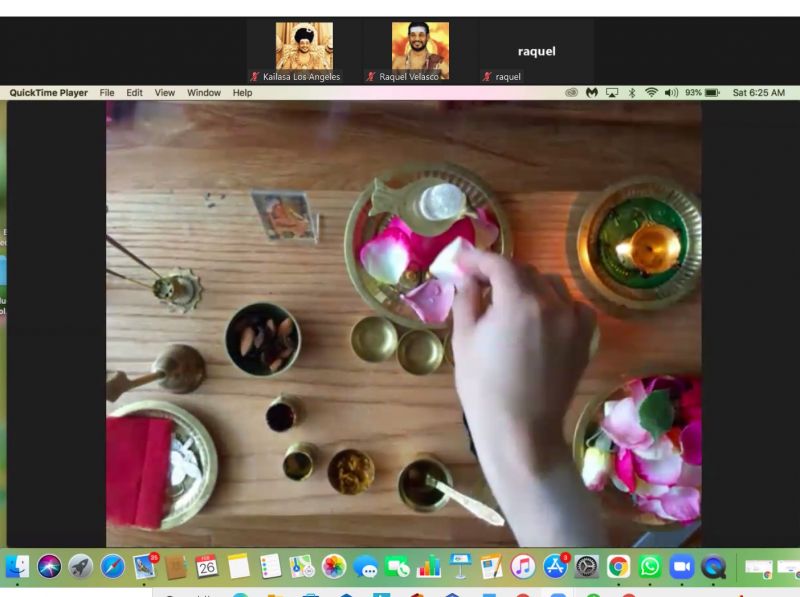Open WhatsApp from the dock

[x=650, y=567]
